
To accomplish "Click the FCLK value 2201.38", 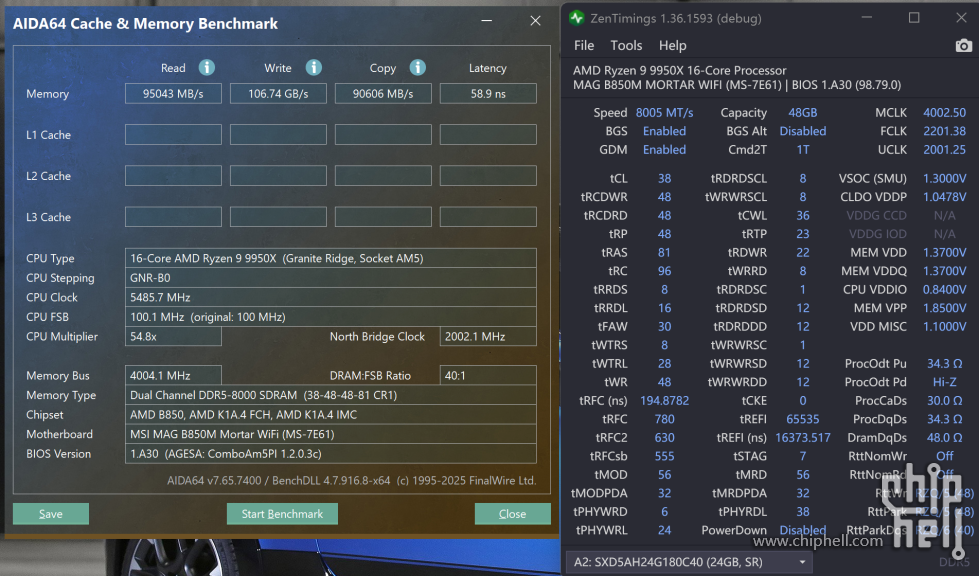I will click(944, 131).
